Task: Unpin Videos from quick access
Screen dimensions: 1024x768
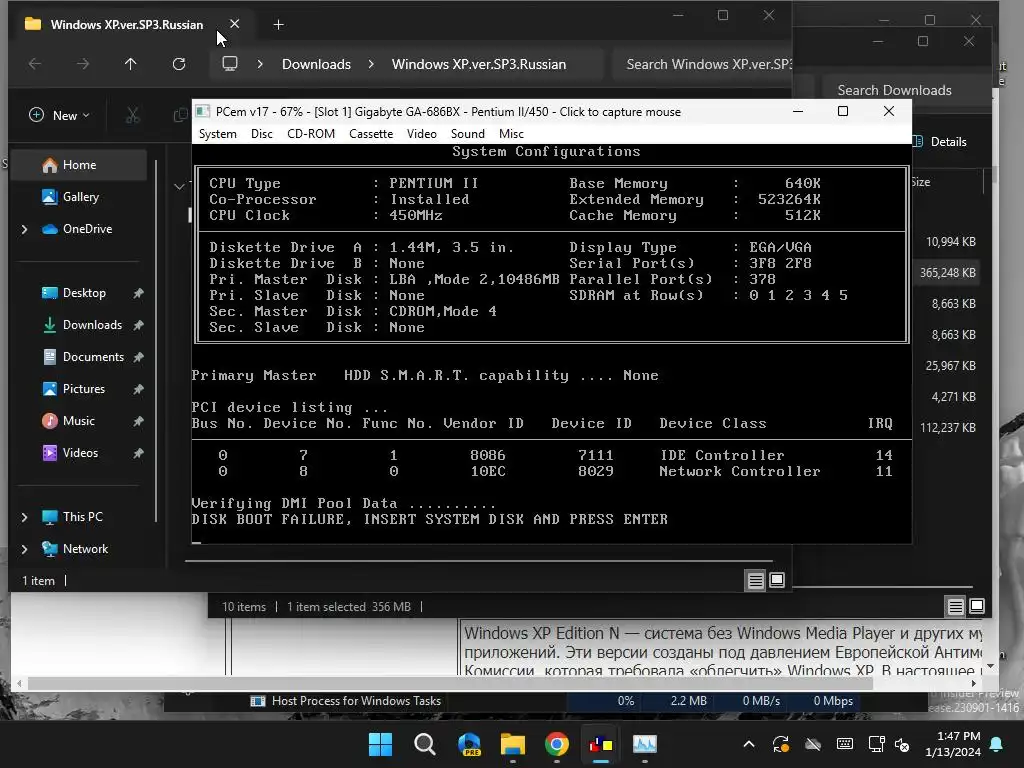Action: 138,453
